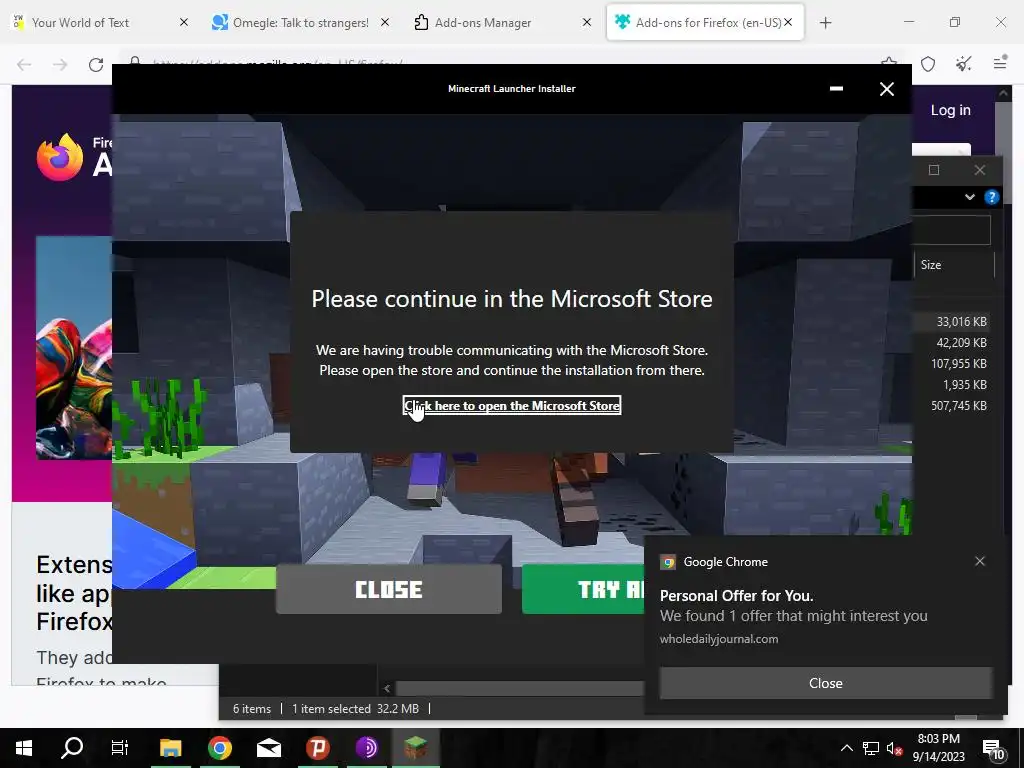Open File Explorer from the taskbar
The height and width of the screenshot is (768, 1024).
170,748
